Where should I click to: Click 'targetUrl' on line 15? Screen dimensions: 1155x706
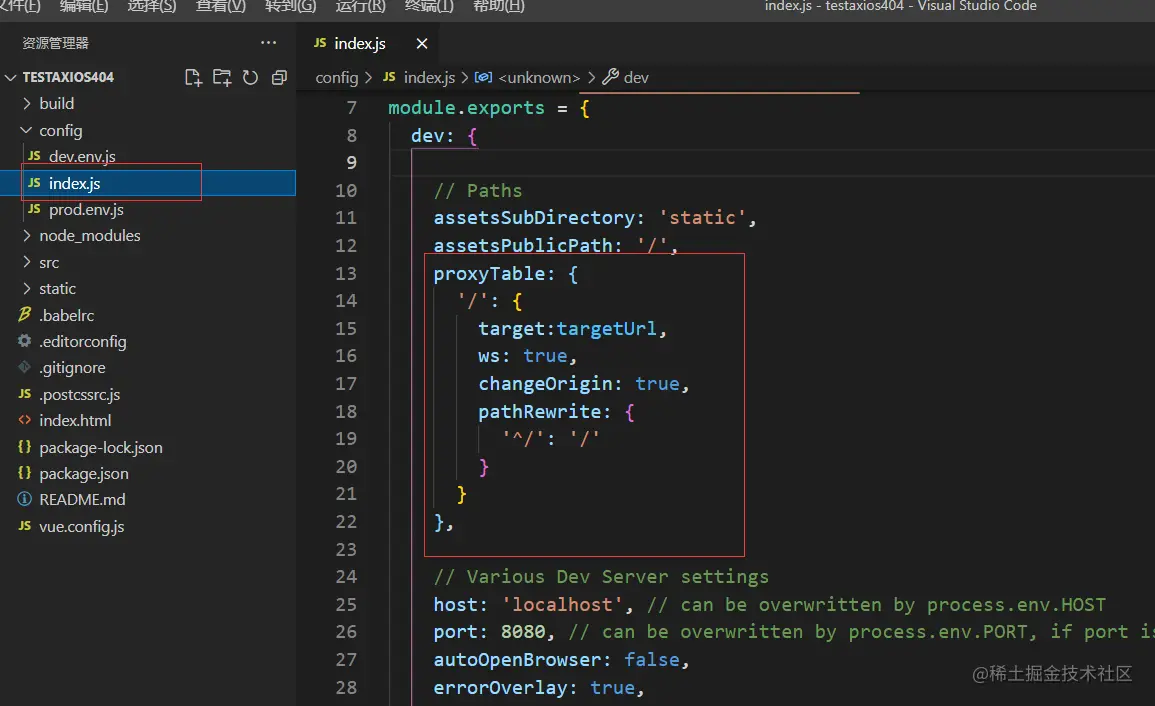point(606,328)
